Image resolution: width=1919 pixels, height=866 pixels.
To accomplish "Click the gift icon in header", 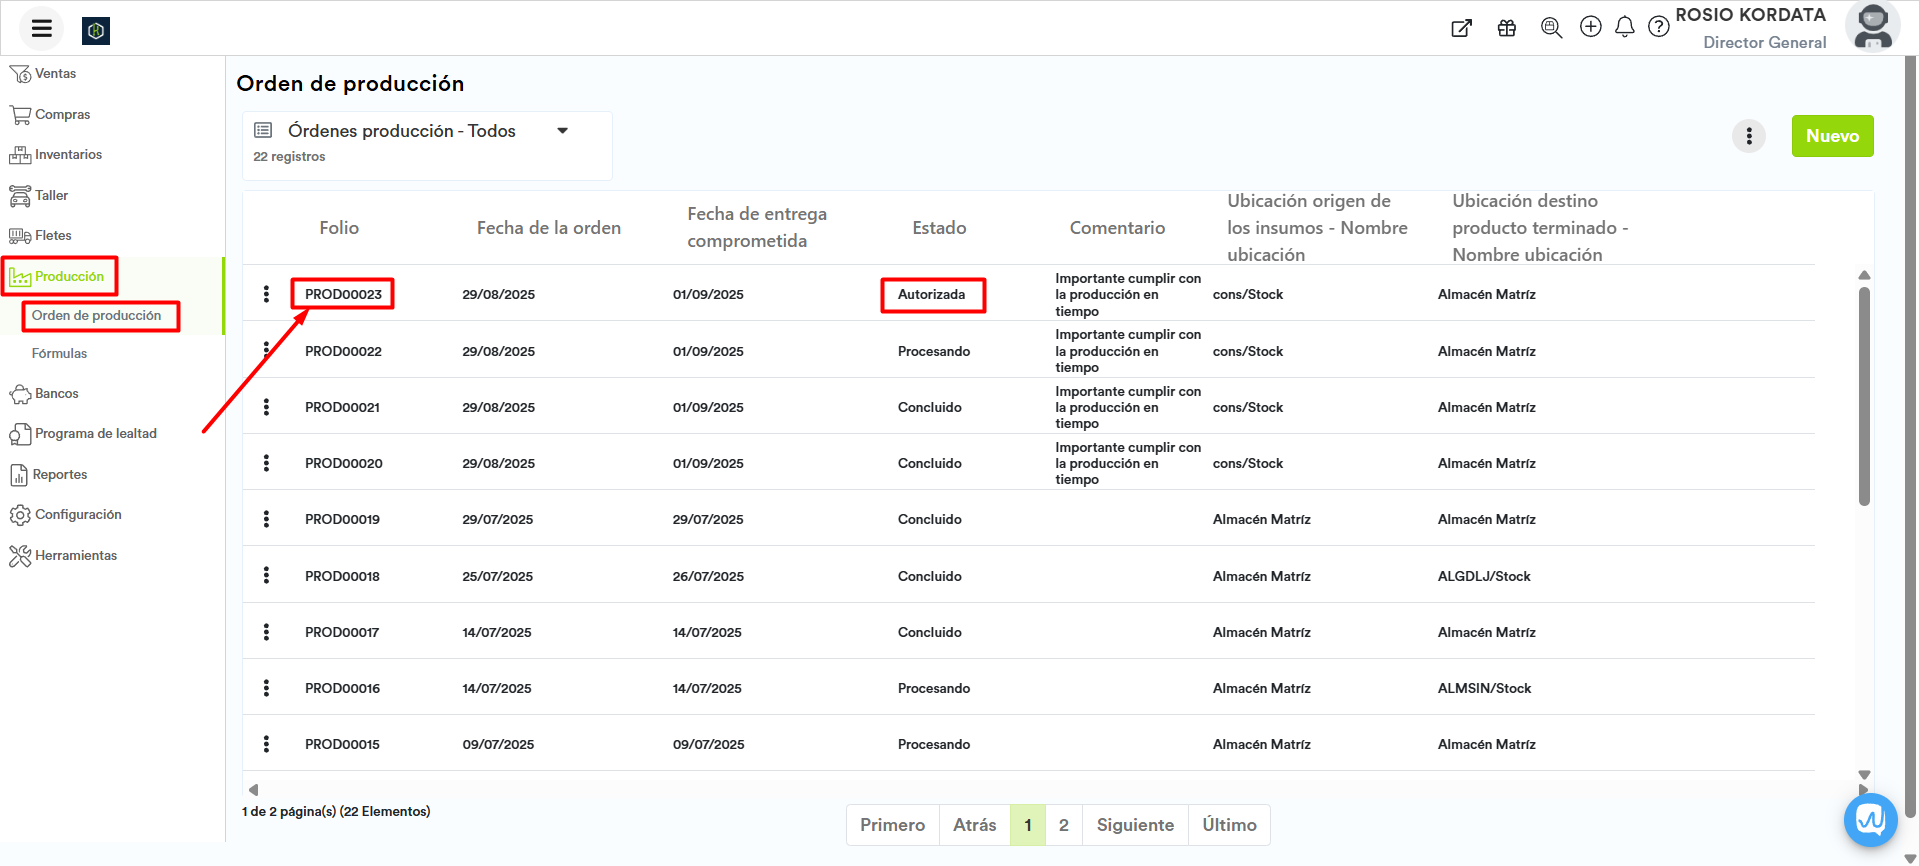I will tap(1506, 28).
